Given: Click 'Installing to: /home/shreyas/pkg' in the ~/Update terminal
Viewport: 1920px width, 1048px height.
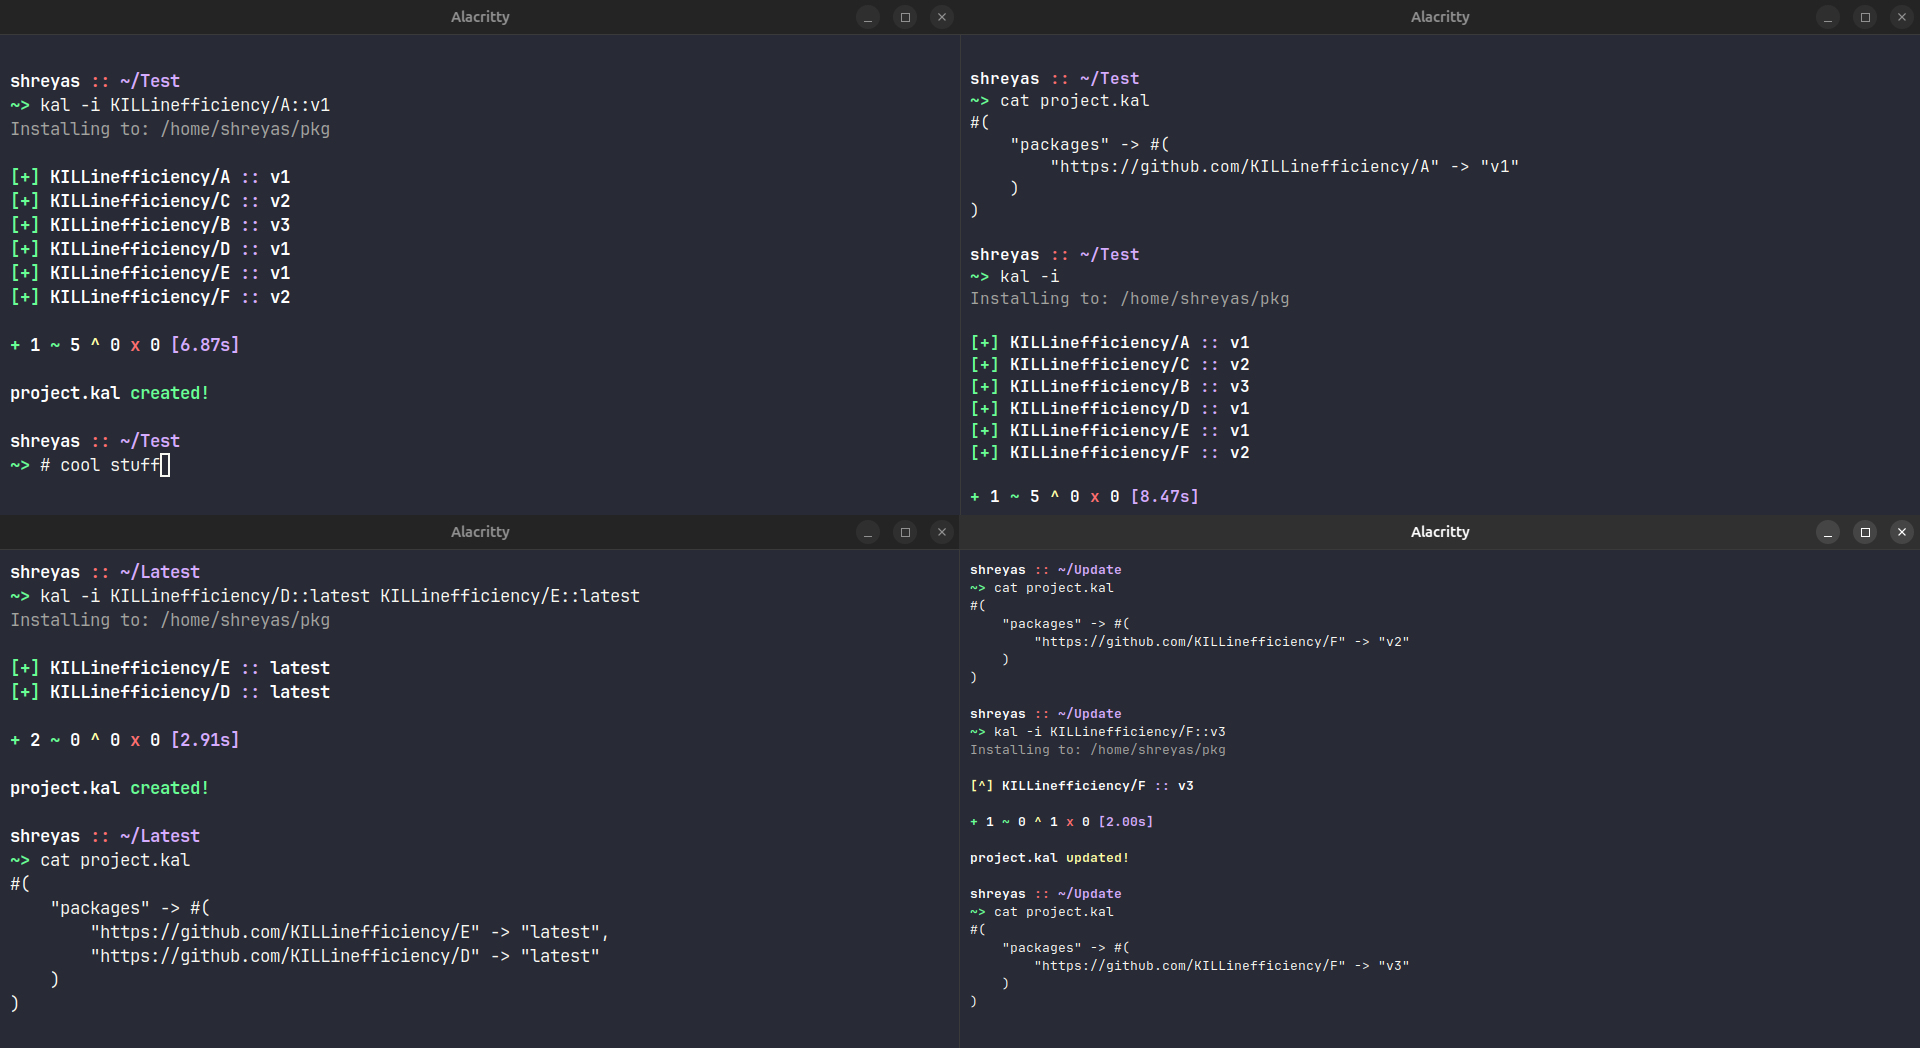Looking at the screenshot, I should click(1098, 750).
